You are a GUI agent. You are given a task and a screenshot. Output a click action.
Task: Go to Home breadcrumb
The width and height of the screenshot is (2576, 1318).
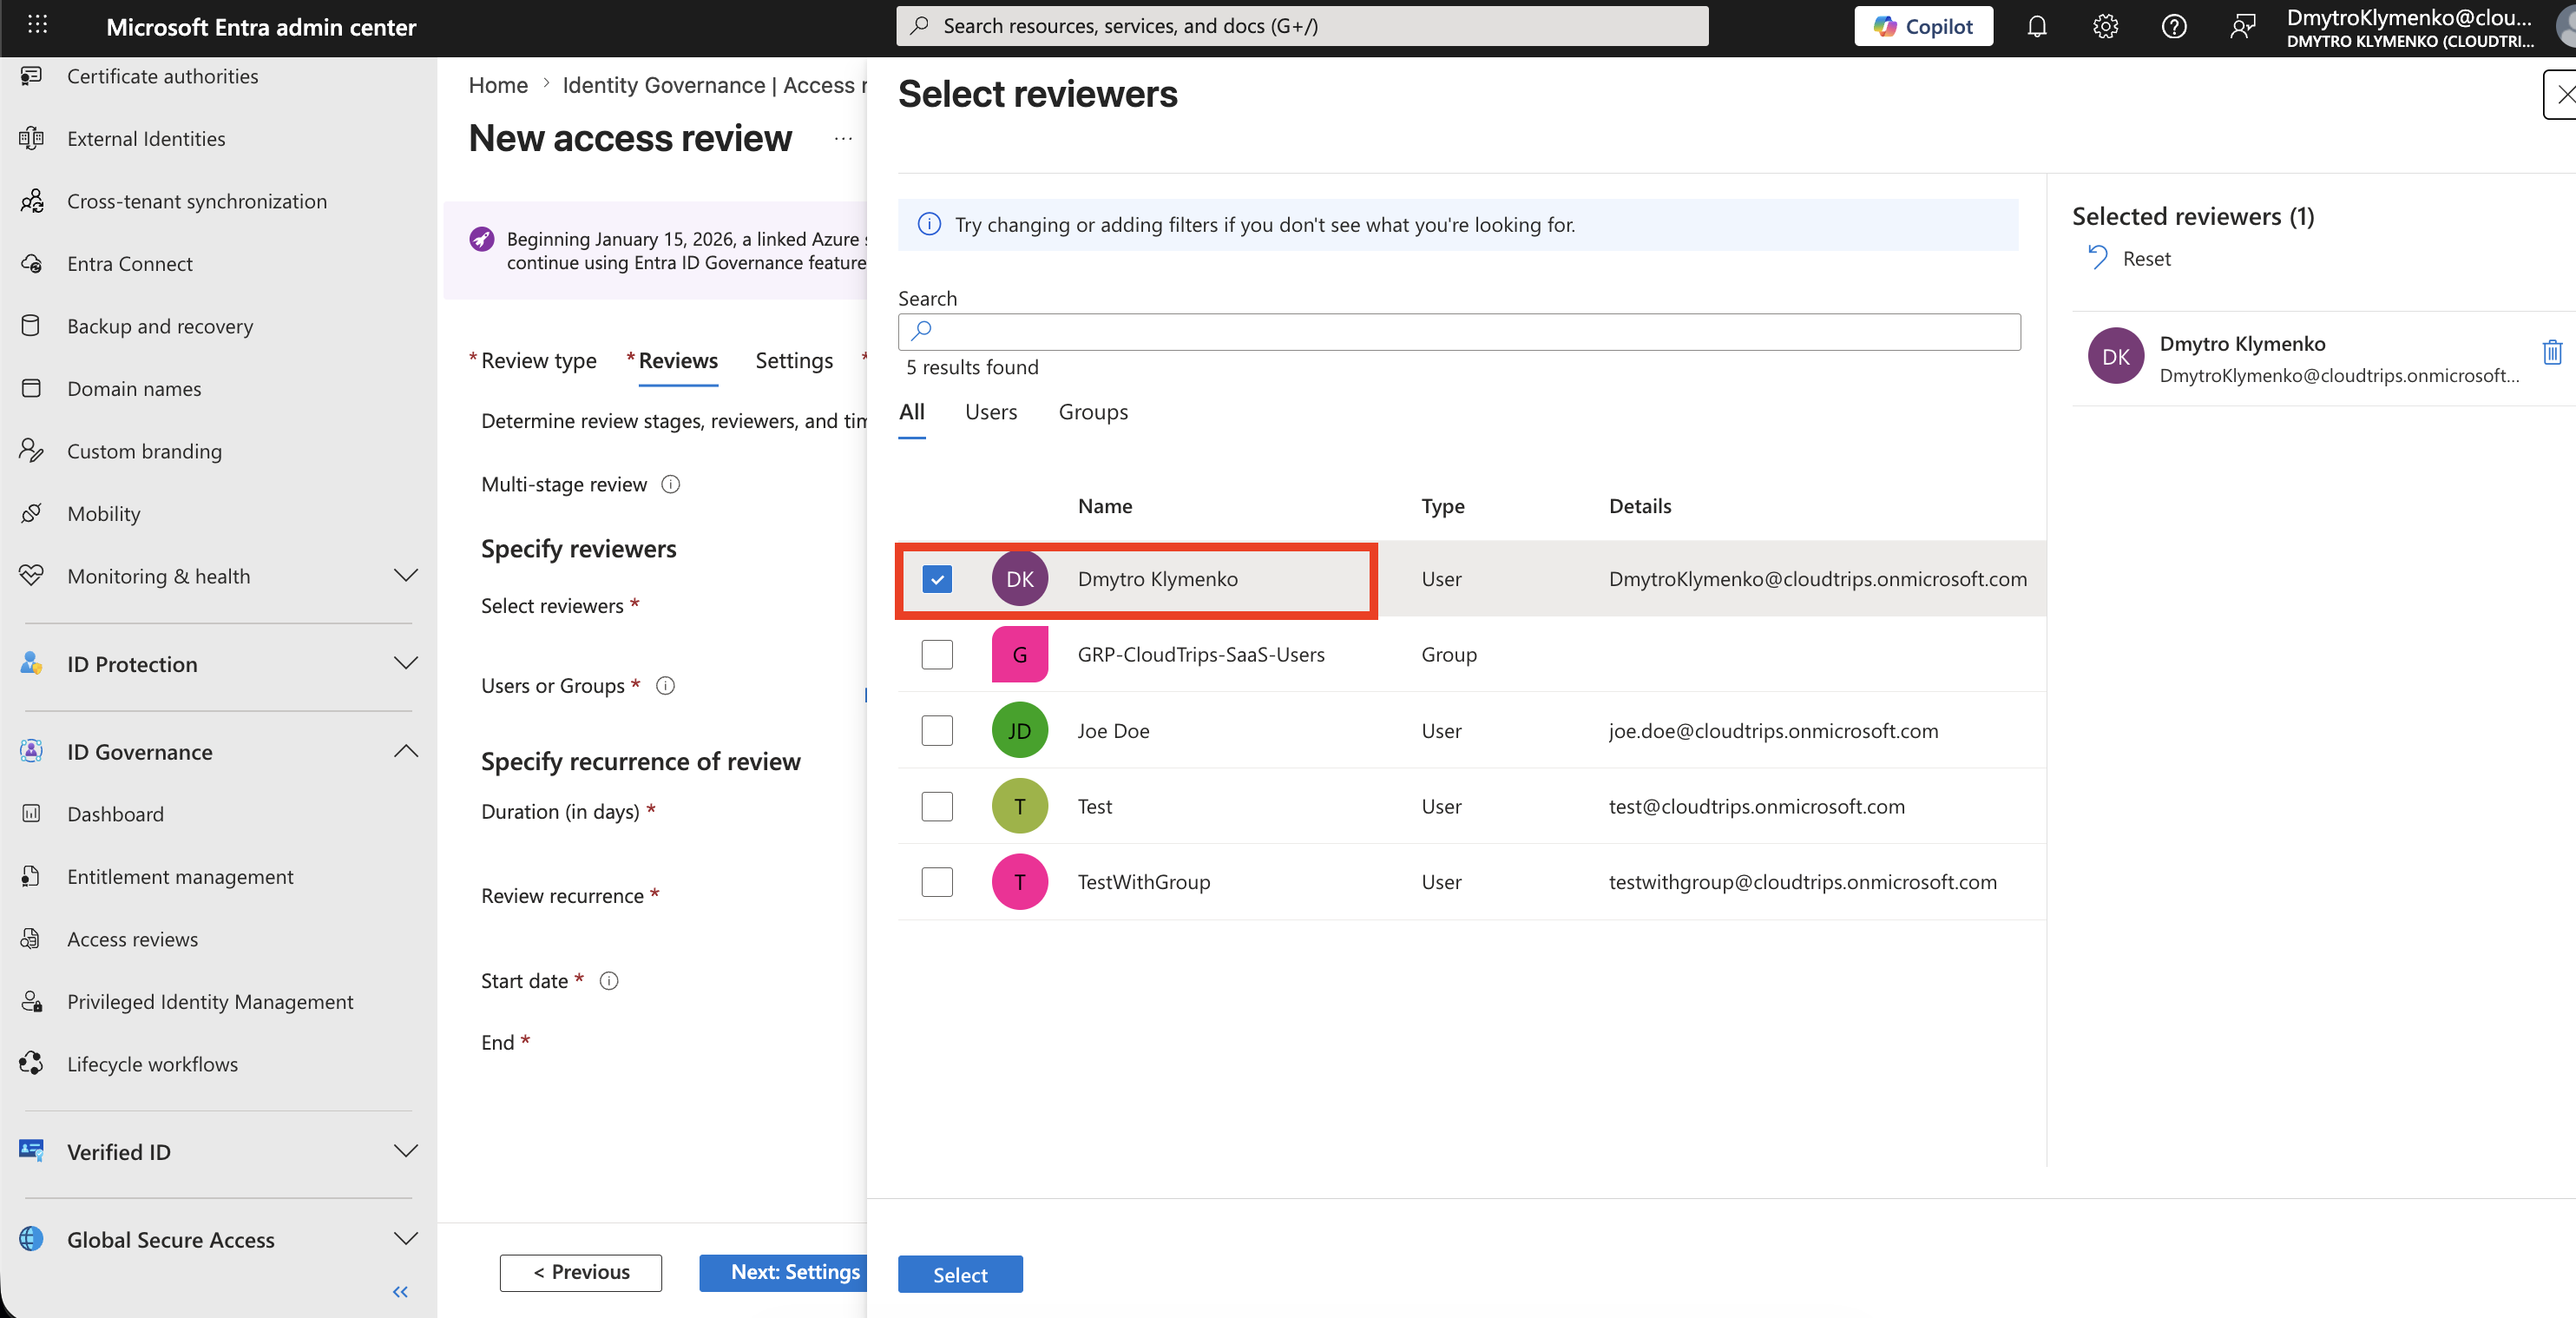pyautogui.click(x=498, y=85)
